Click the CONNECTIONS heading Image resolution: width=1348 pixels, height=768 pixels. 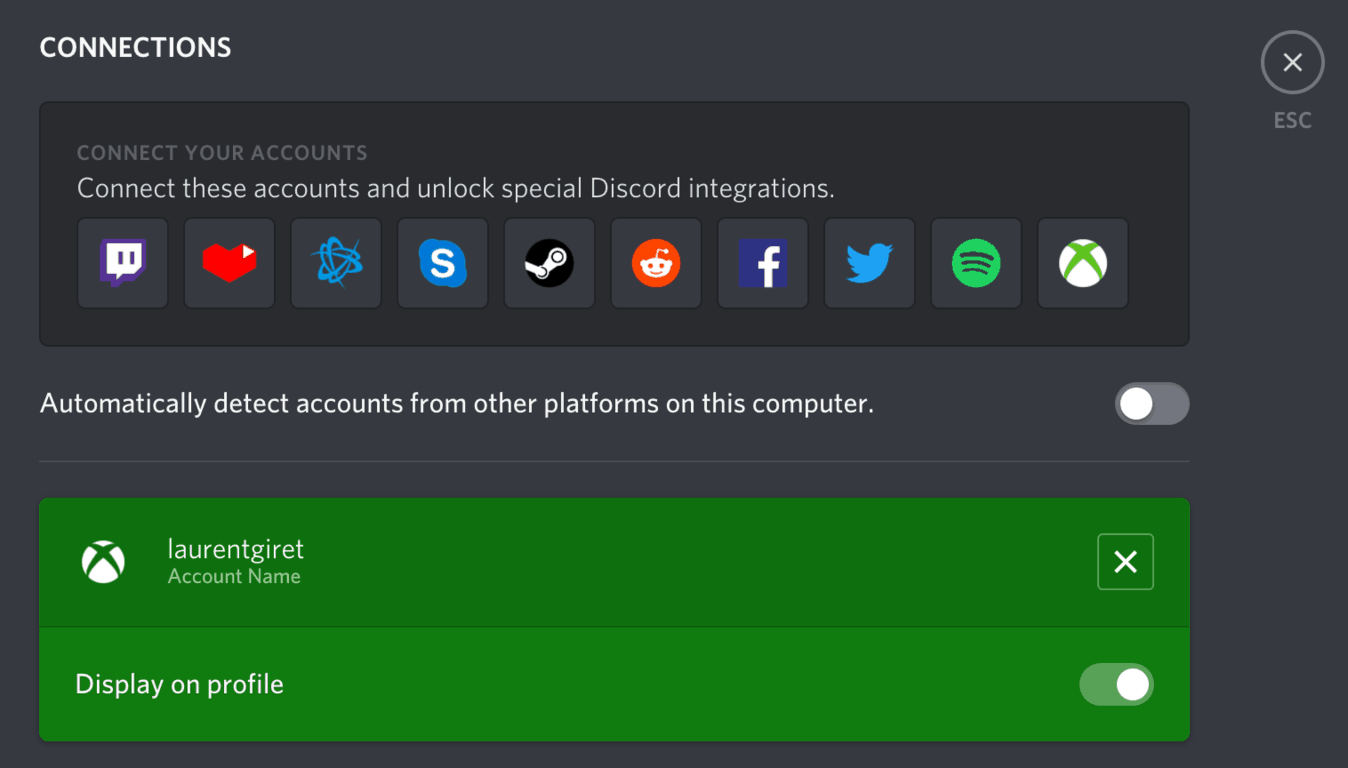(x=136, y=47)
